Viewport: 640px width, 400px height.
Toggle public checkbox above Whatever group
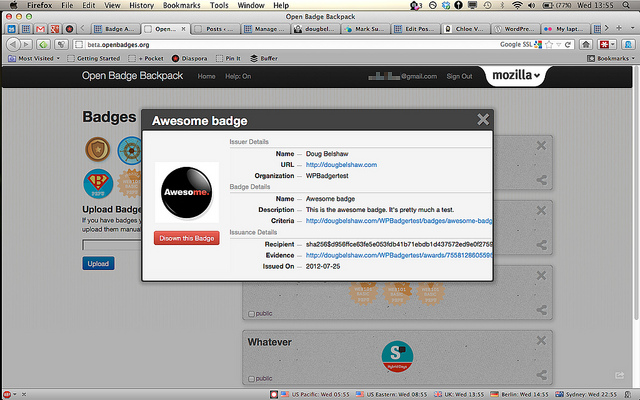pyautogui.click(x=251, y=313)
